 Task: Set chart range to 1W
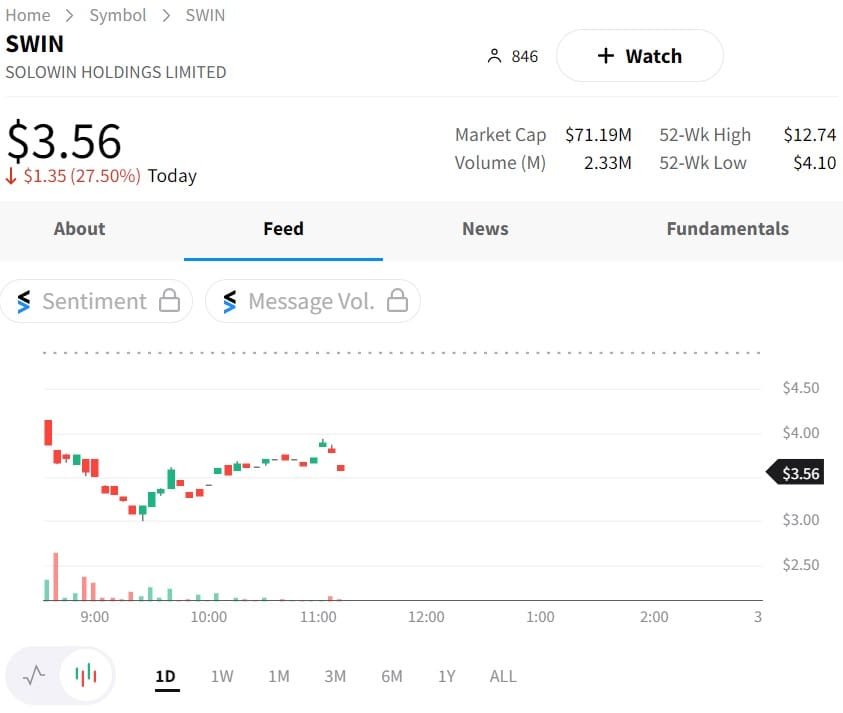pyautogui.click(x=222, y=676)
